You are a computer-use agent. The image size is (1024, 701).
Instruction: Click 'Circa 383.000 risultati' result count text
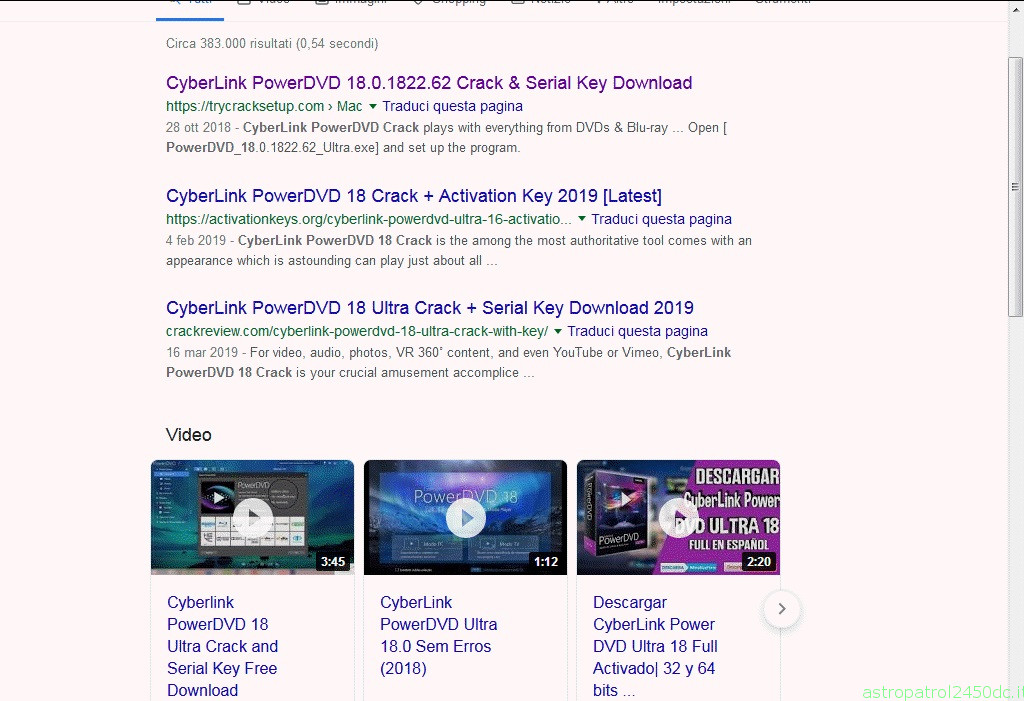point(272,44)
